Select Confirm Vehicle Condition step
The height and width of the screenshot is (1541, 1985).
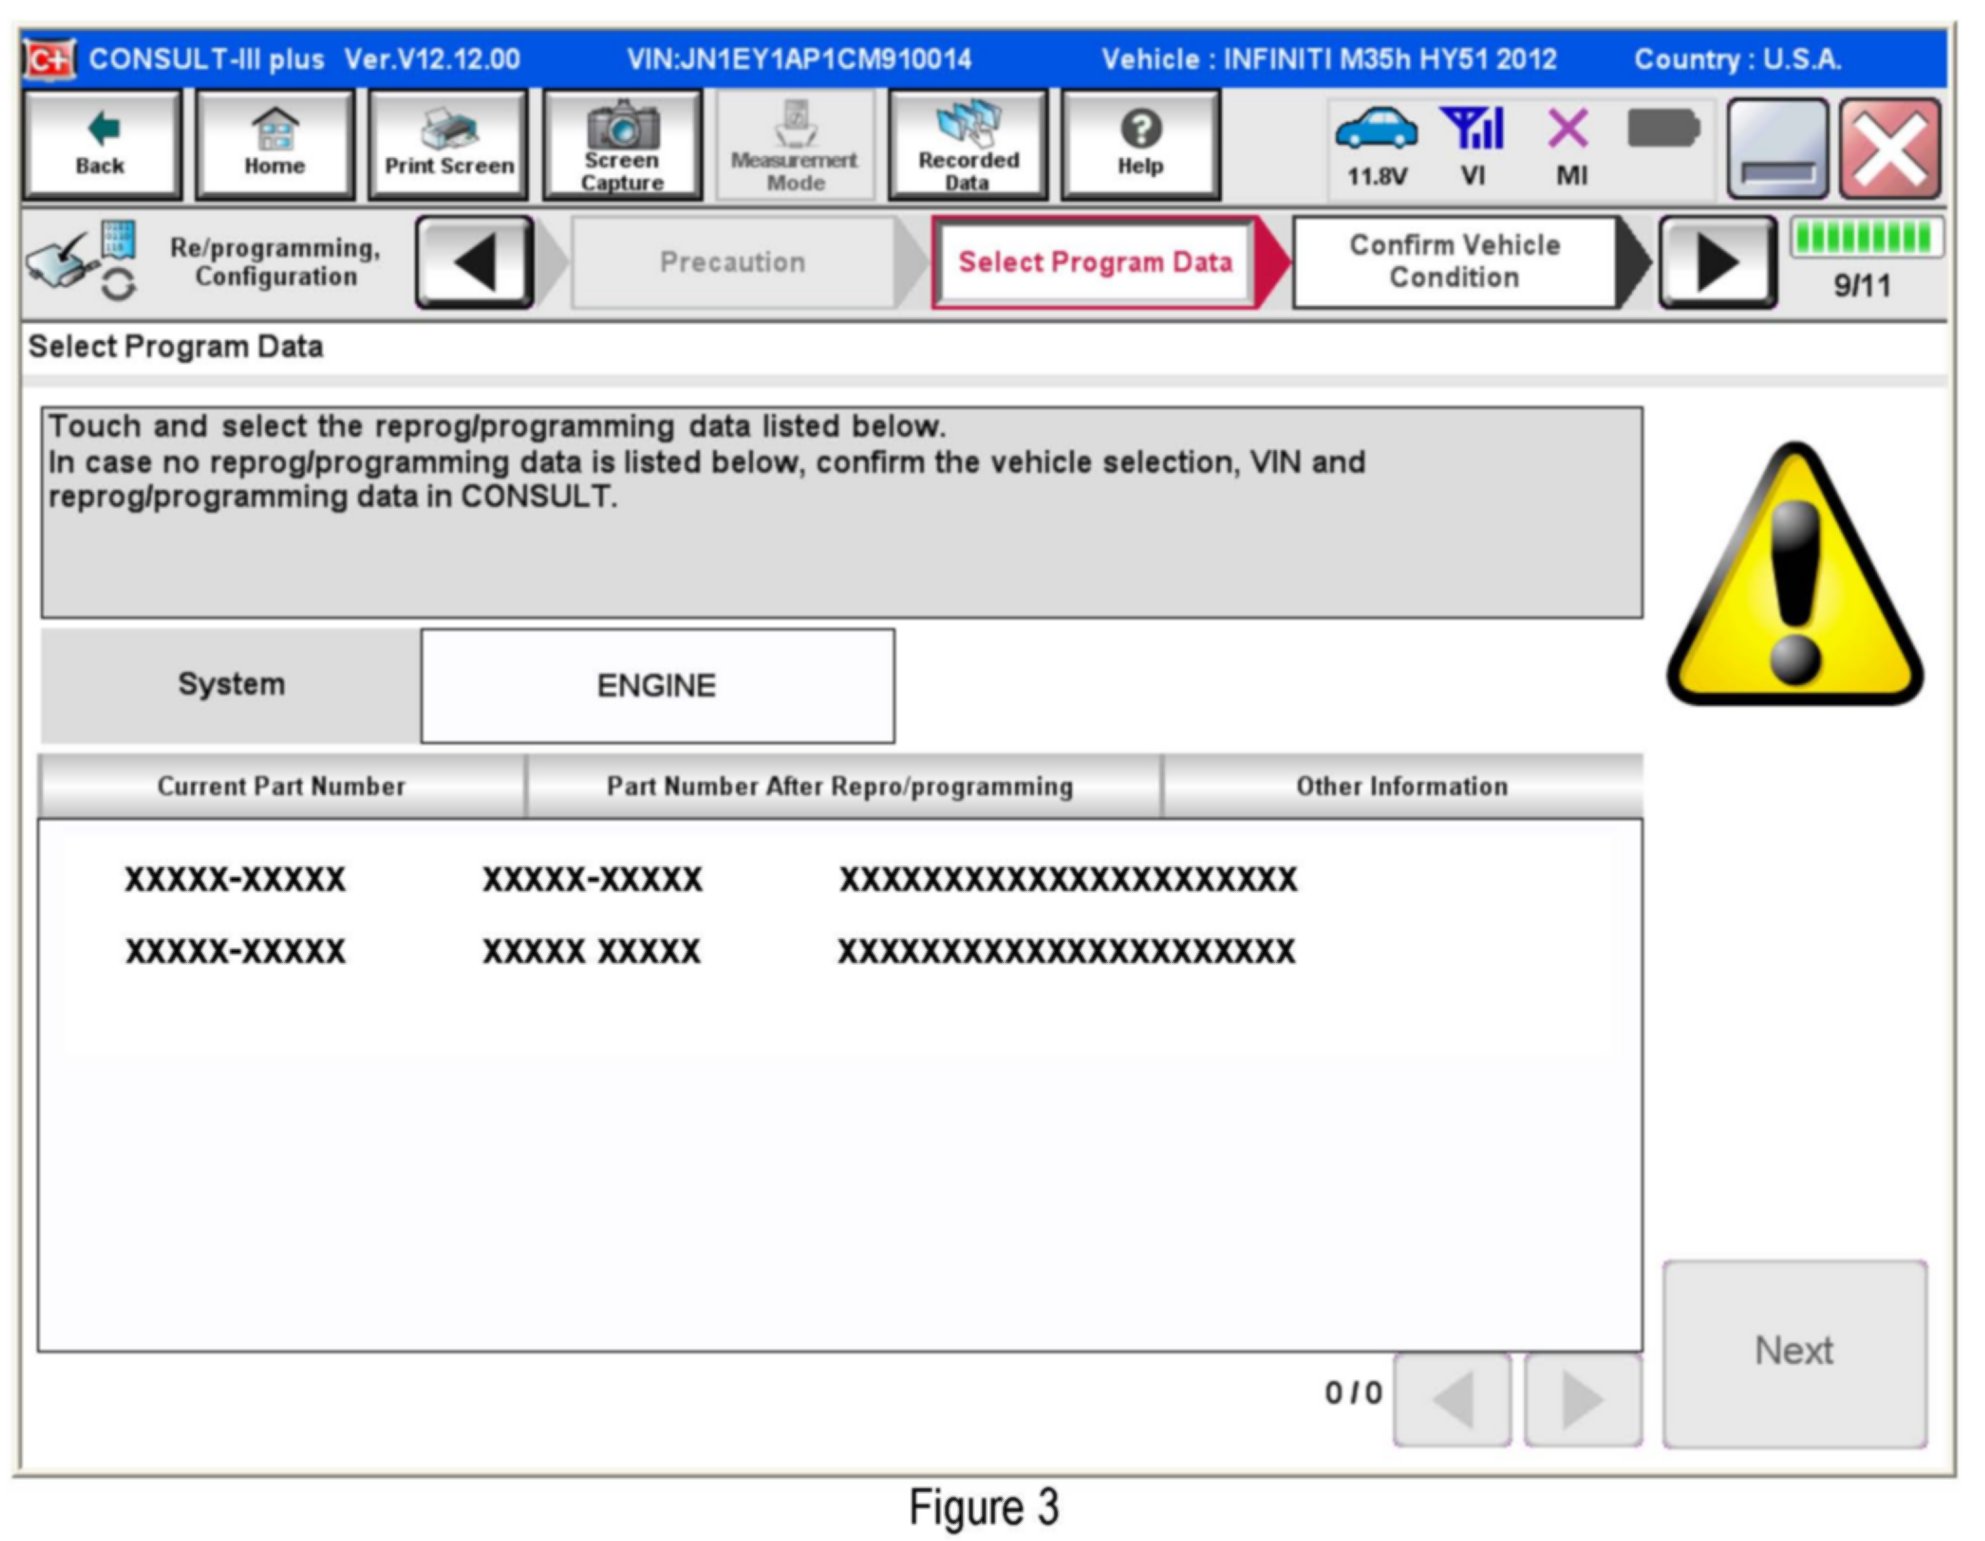[x=1454, y=262]
